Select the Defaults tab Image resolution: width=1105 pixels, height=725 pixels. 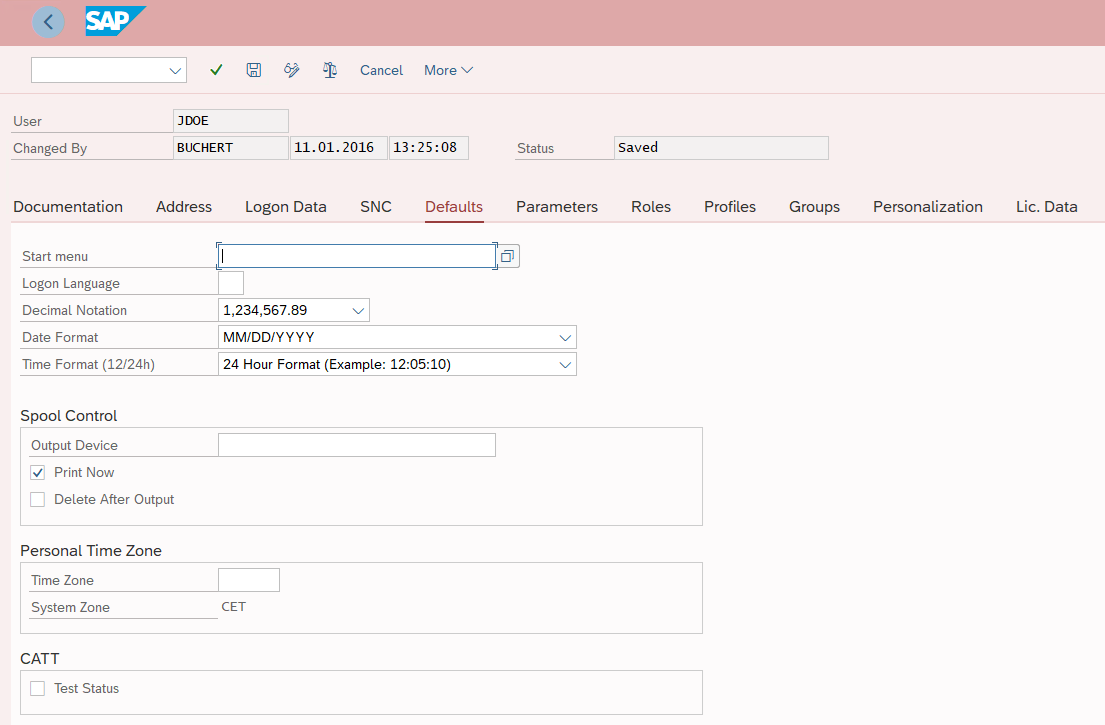[x=454, y=206]
